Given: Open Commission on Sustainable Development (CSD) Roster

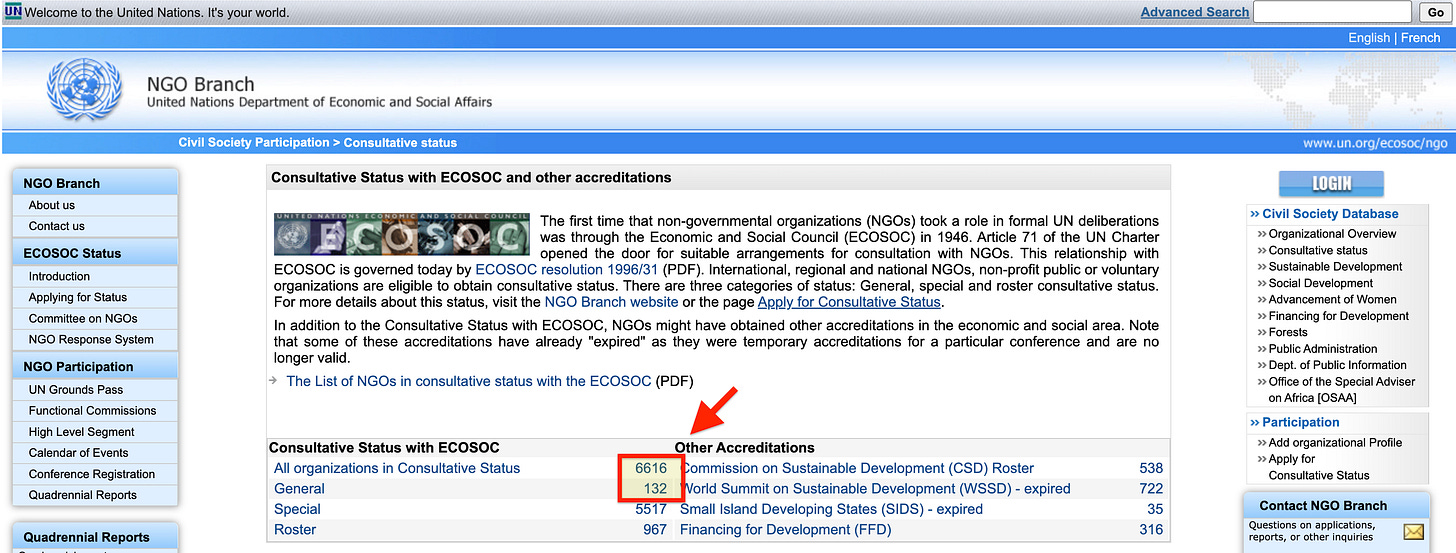Looking at the screenshot, I should coord(857,468).
